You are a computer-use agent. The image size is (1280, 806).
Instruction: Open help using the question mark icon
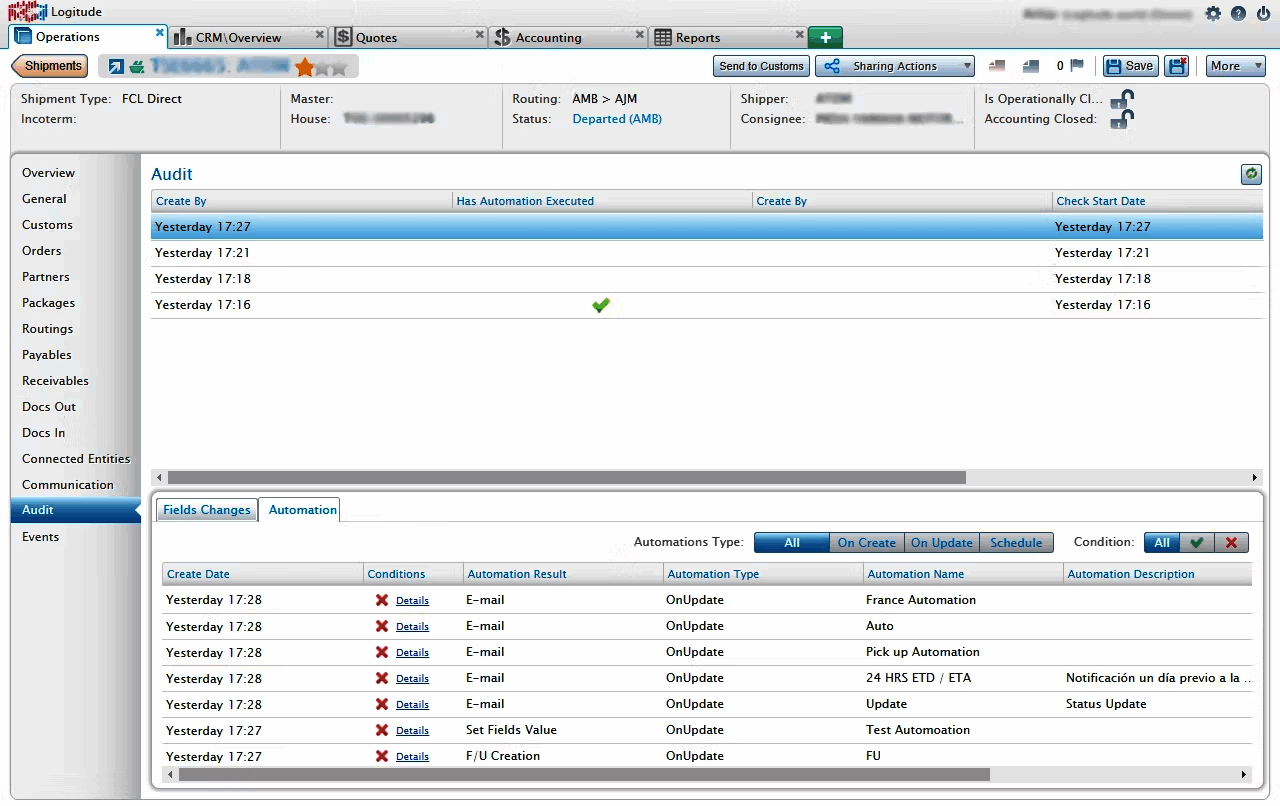(x=1237, y=12)
